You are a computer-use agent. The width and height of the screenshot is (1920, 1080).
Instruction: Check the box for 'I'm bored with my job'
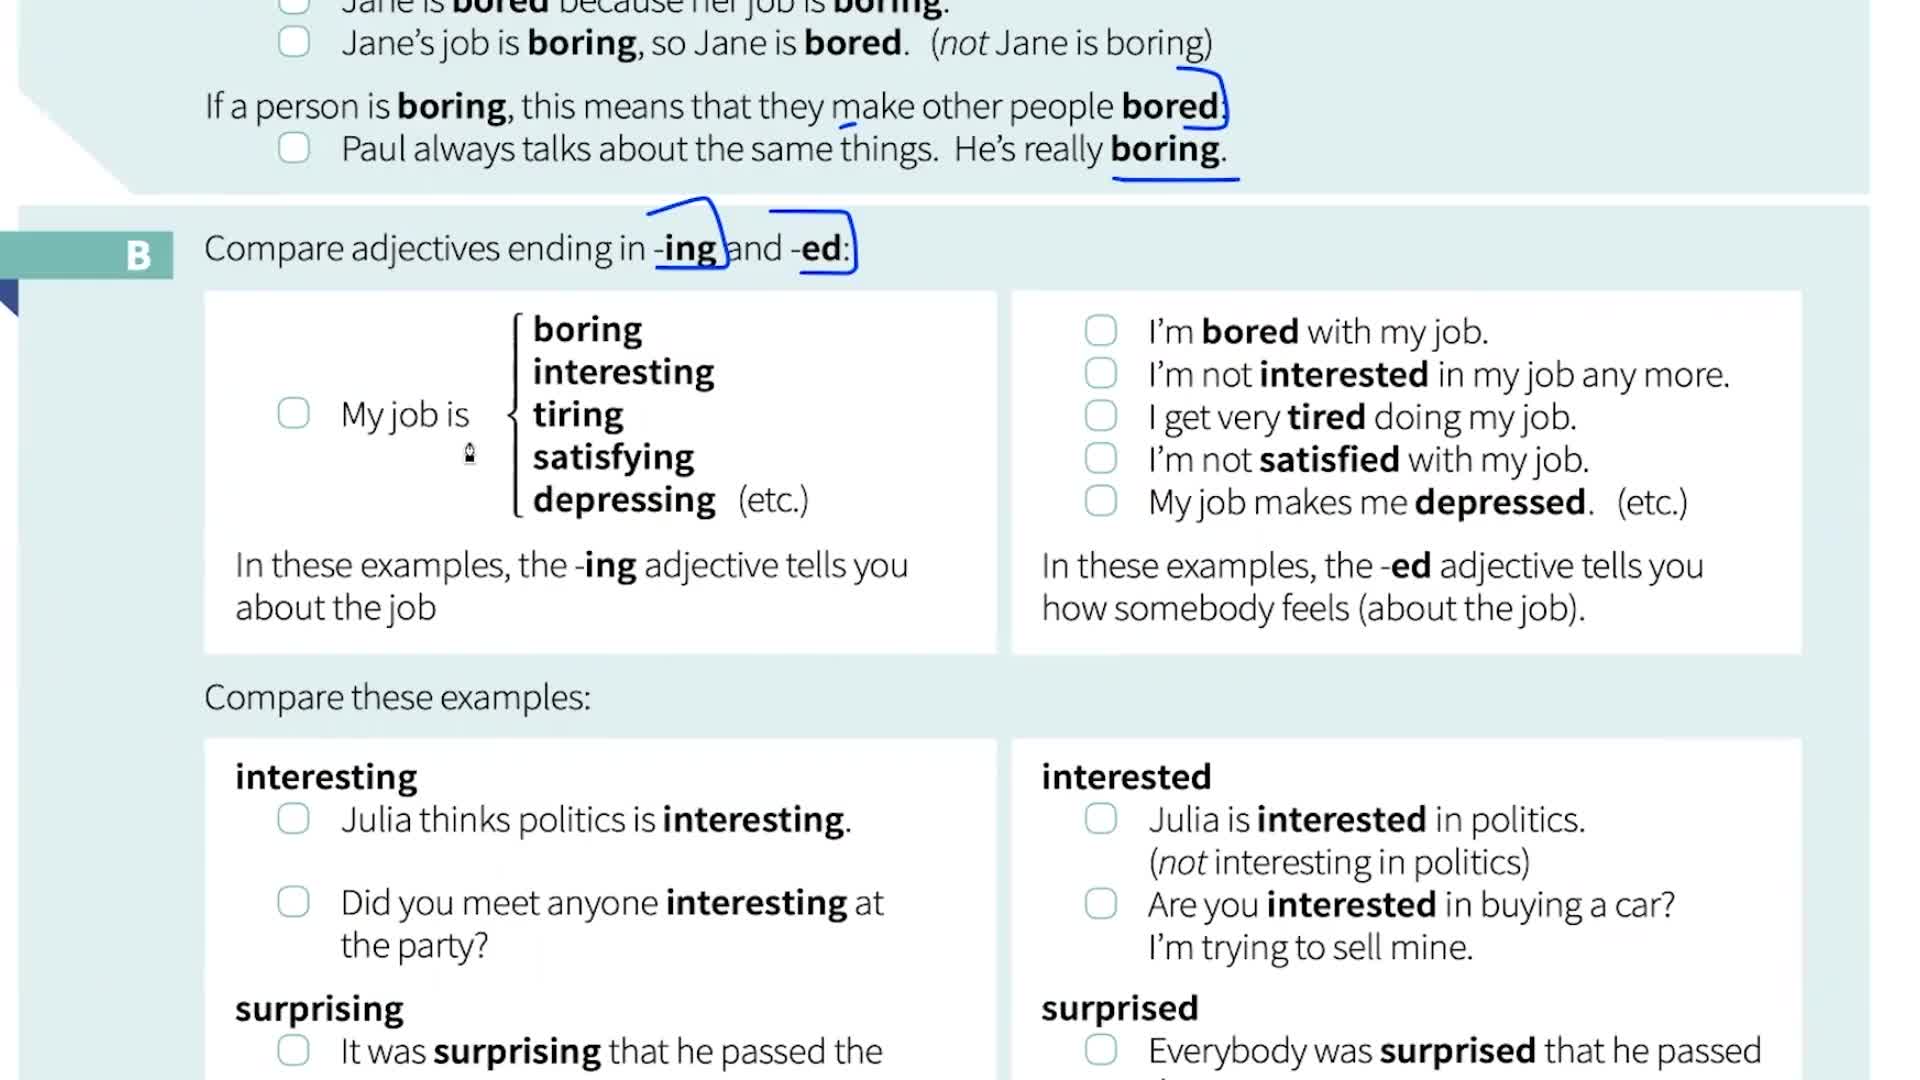point(1100,330)
